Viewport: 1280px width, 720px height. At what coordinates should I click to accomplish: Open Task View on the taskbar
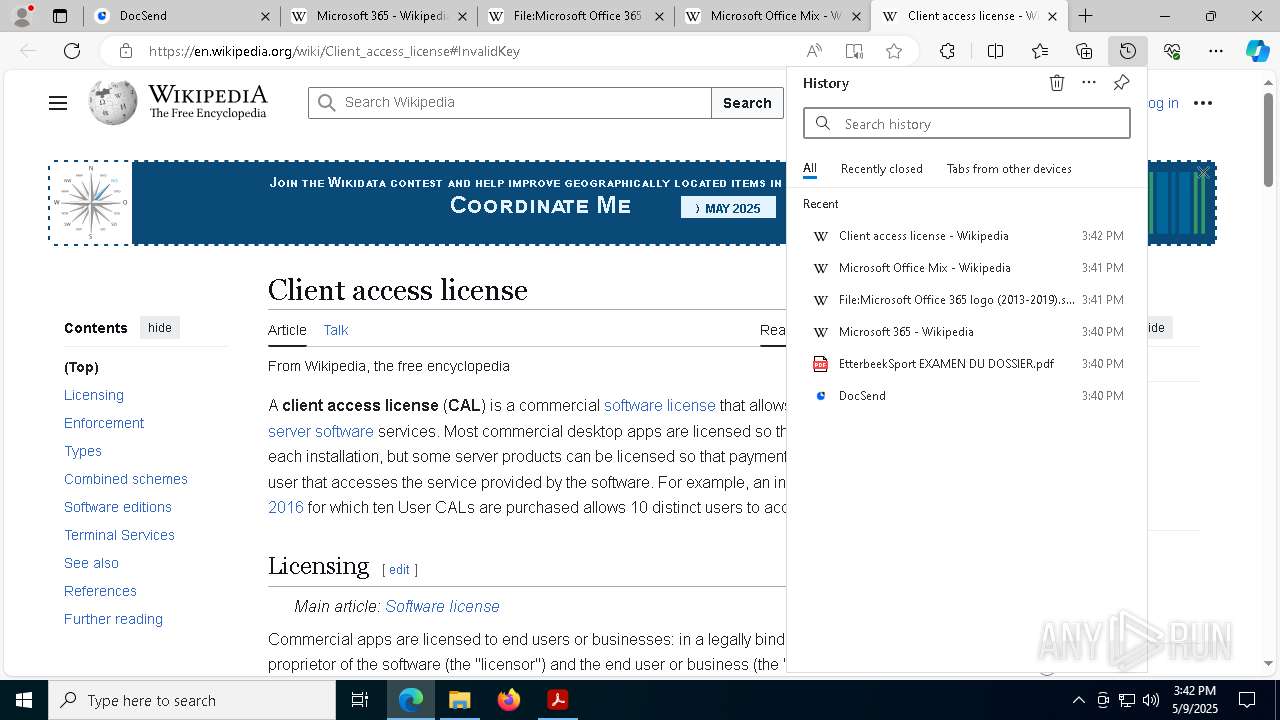360,700
